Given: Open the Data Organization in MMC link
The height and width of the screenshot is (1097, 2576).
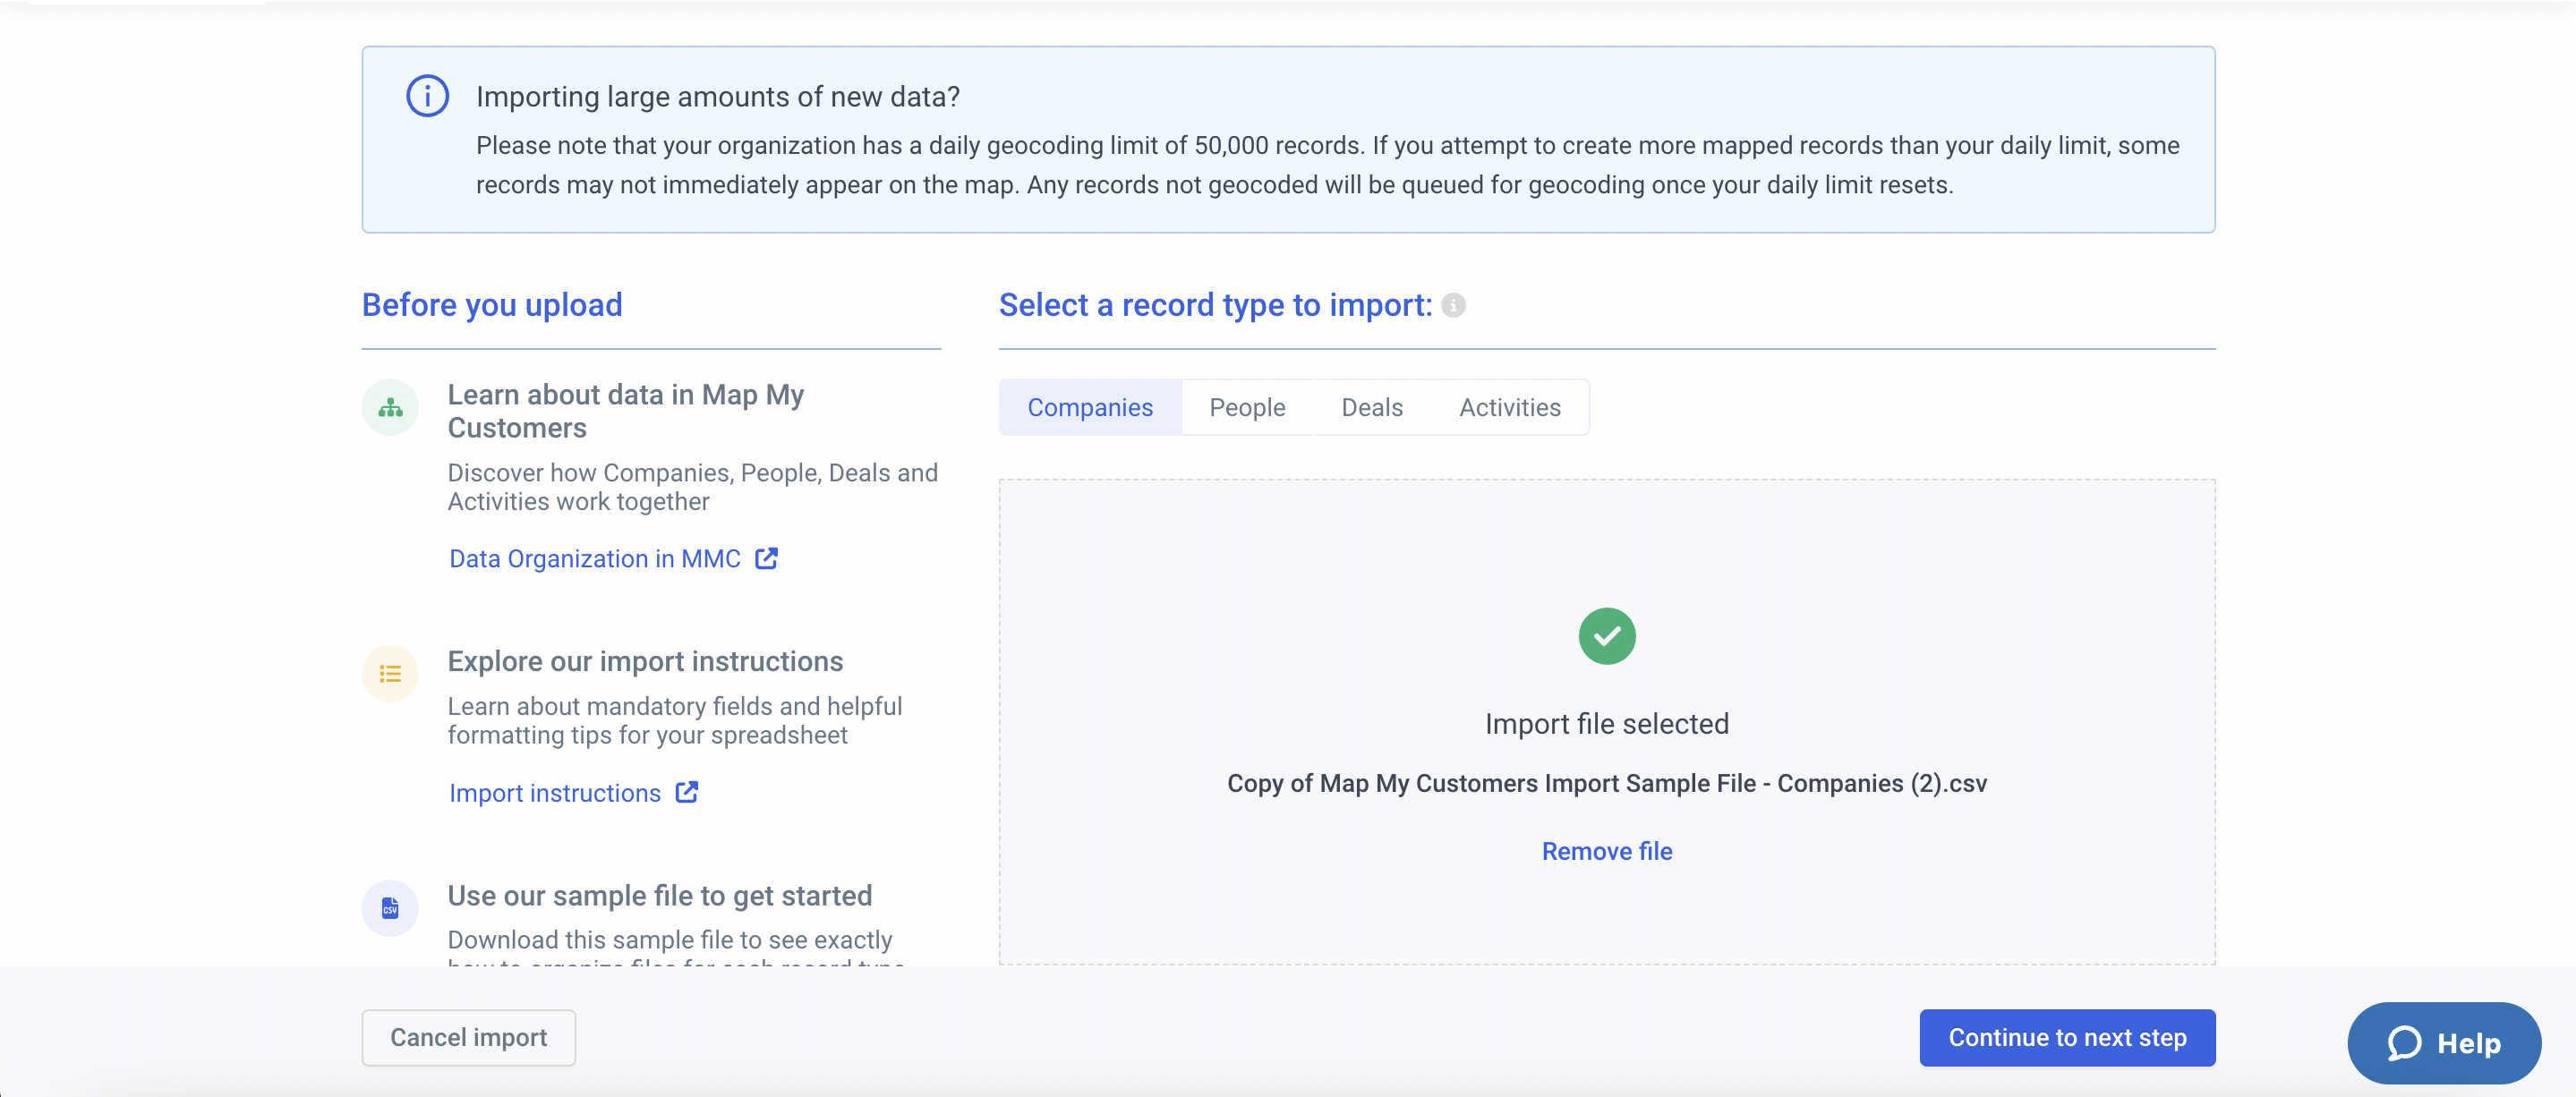Looking at the screenshot, I should click(x=595, y=558).
